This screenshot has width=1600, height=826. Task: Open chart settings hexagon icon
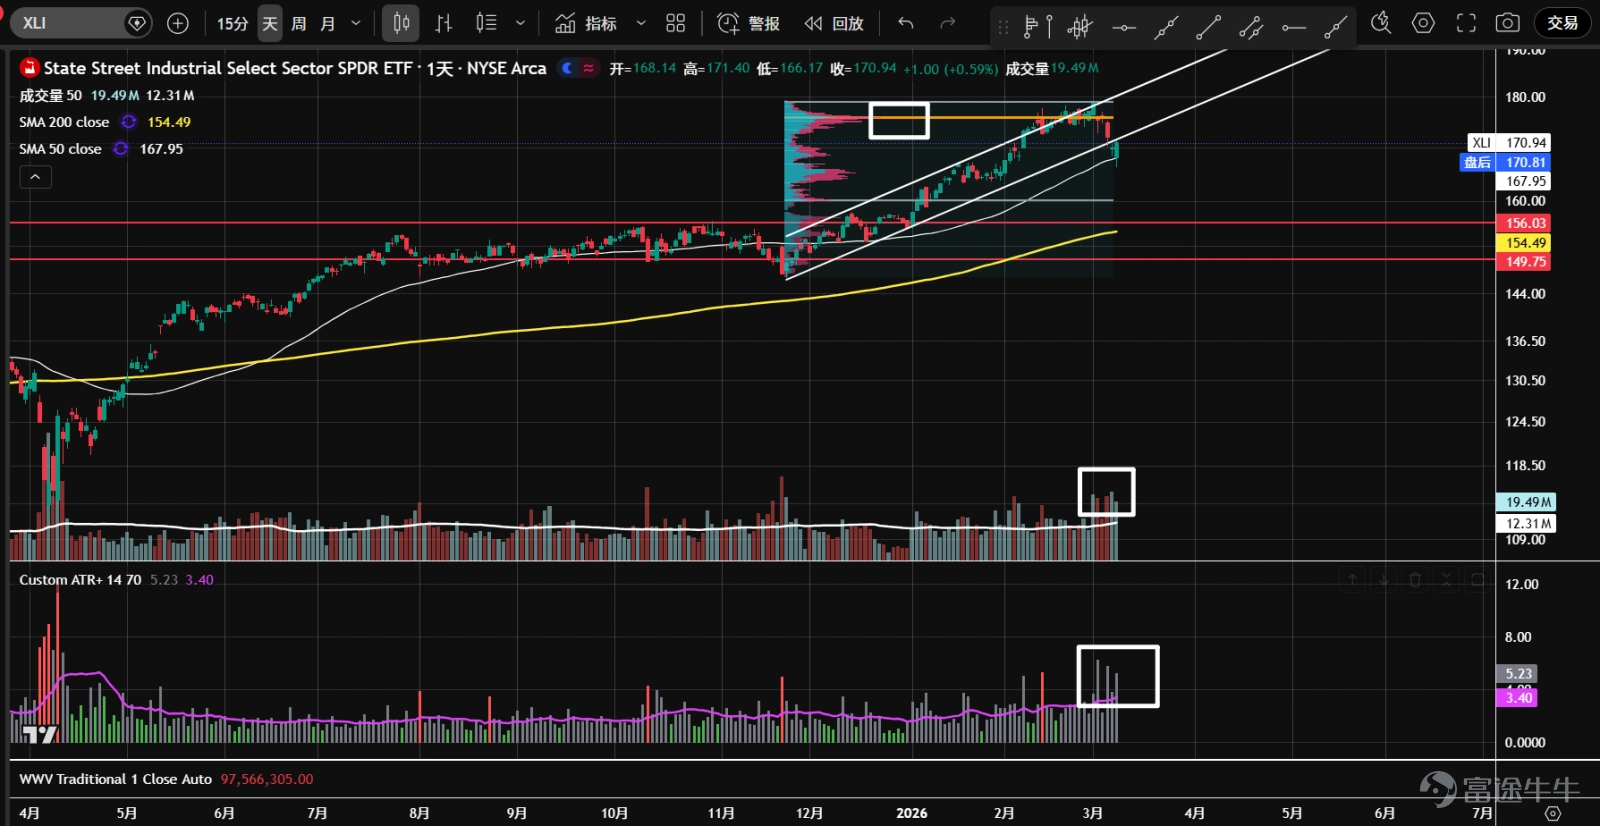click(1423, 23)
